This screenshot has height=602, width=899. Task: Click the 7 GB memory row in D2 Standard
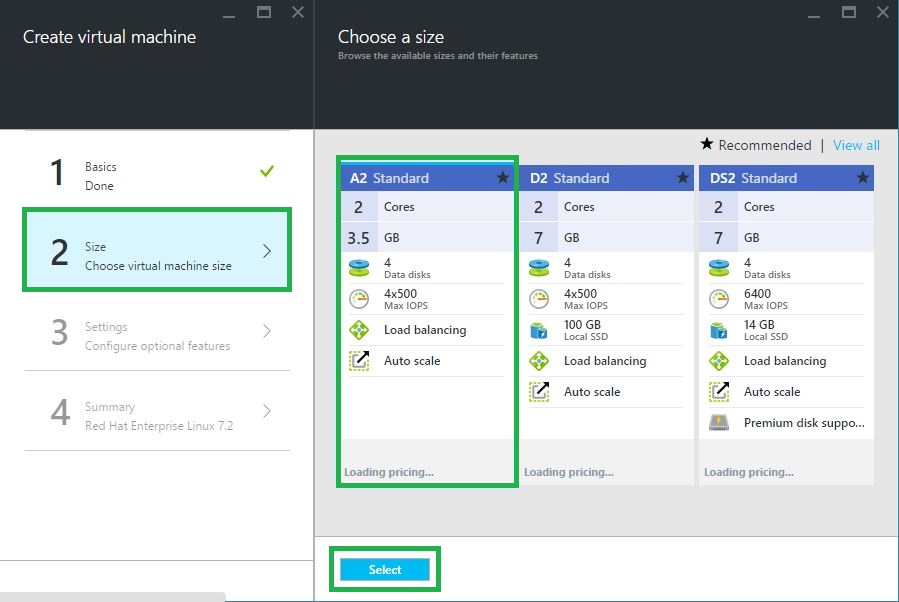coord(608,237)
